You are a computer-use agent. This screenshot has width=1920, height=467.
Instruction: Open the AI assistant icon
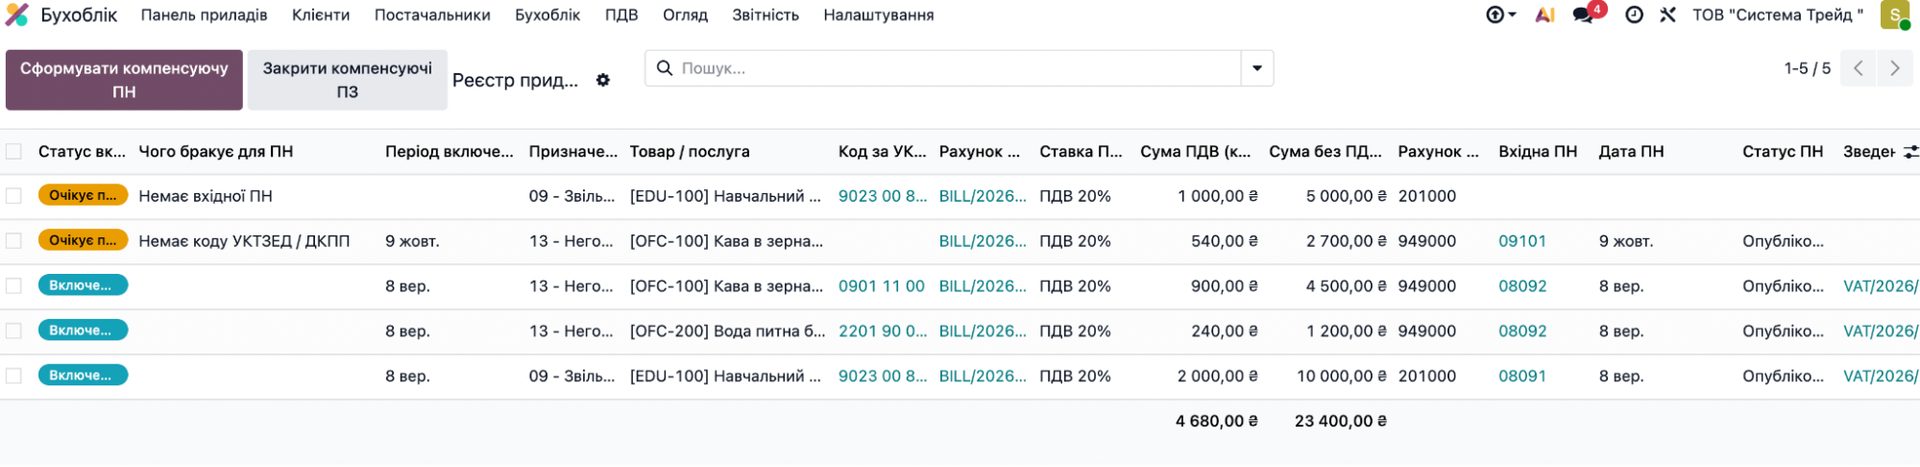[x=1545, y=15]
